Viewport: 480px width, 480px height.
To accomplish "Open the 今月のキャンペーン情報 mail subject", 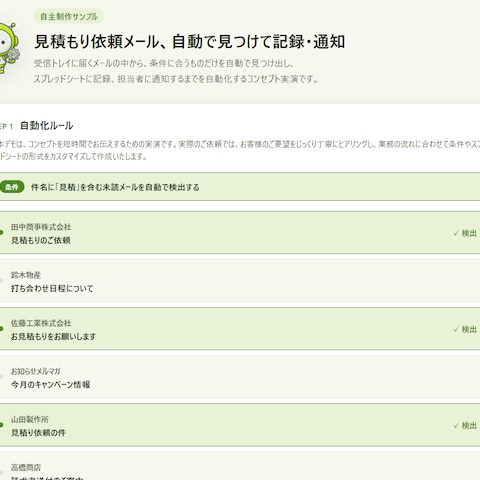I will [51, 384].
